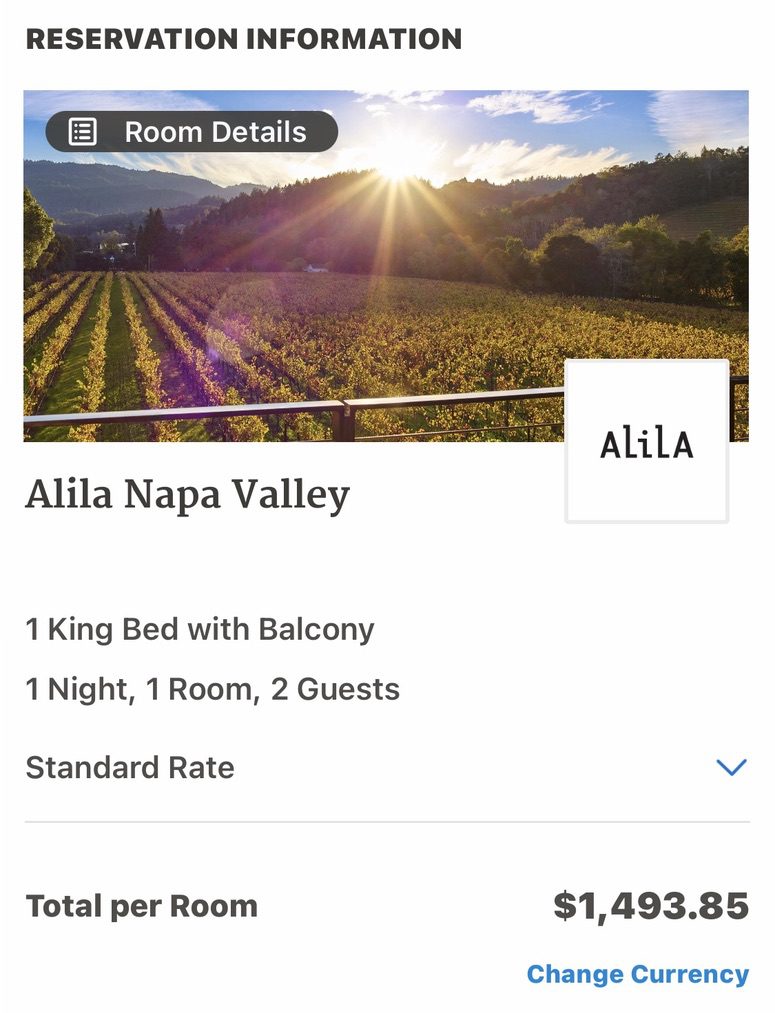The width and height of the screenshot is (775, 1013).
Task: Tap the Alila brand logo tile
Action: (647, 441)
